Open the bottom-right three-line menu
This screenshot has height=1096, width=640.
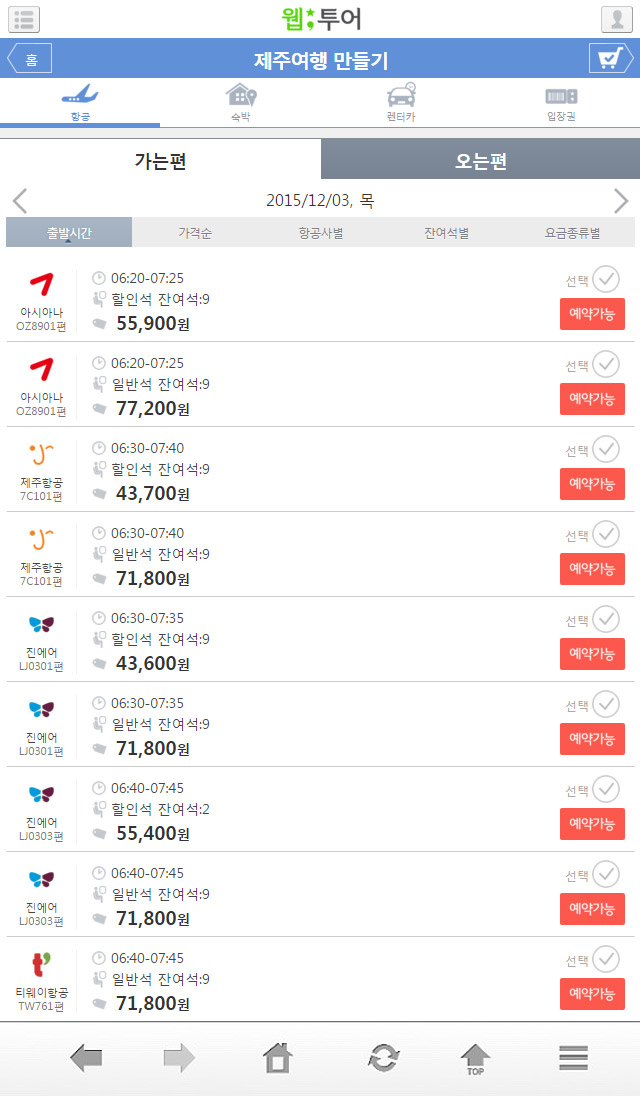[x=574, y=1058]
